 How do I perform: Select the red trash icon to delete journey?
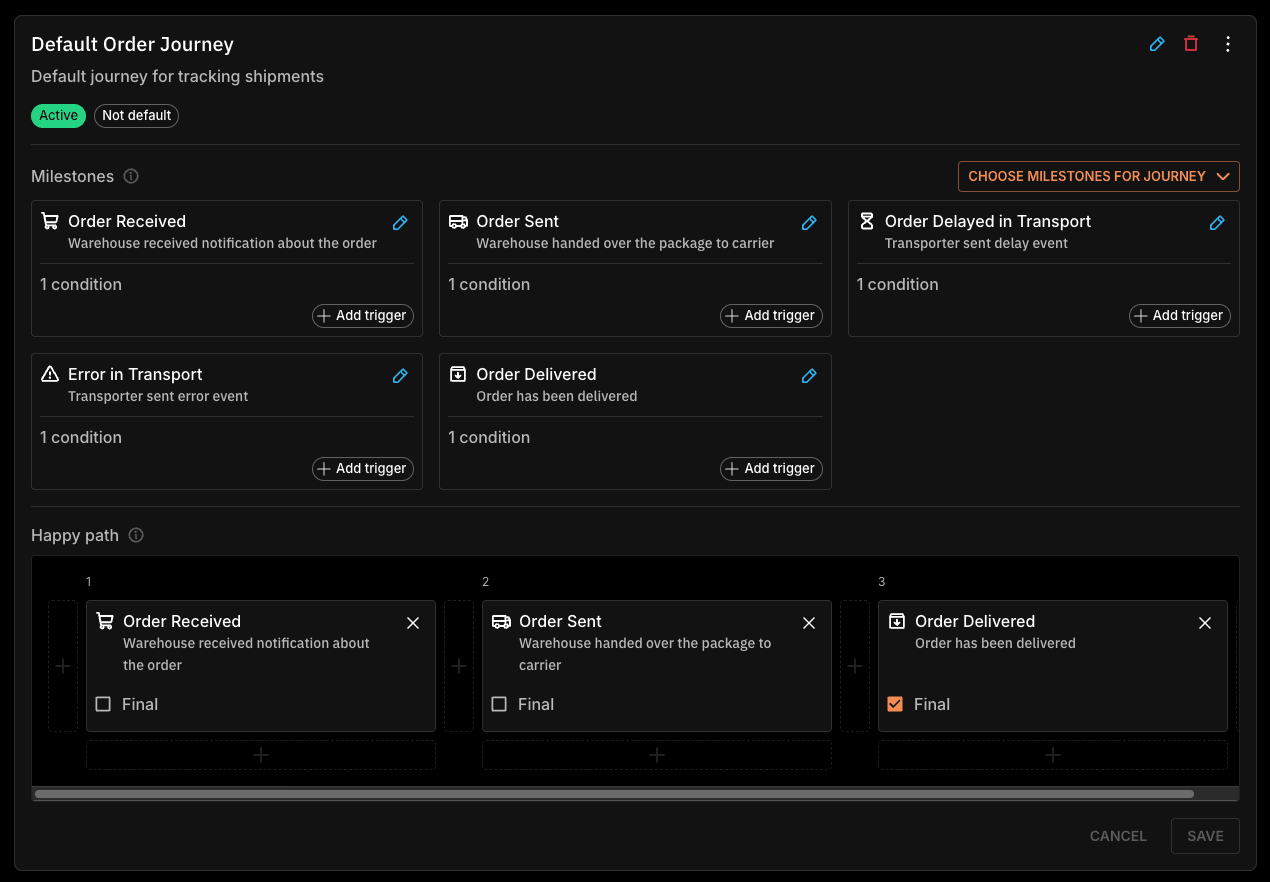(x=1191, y=44)
